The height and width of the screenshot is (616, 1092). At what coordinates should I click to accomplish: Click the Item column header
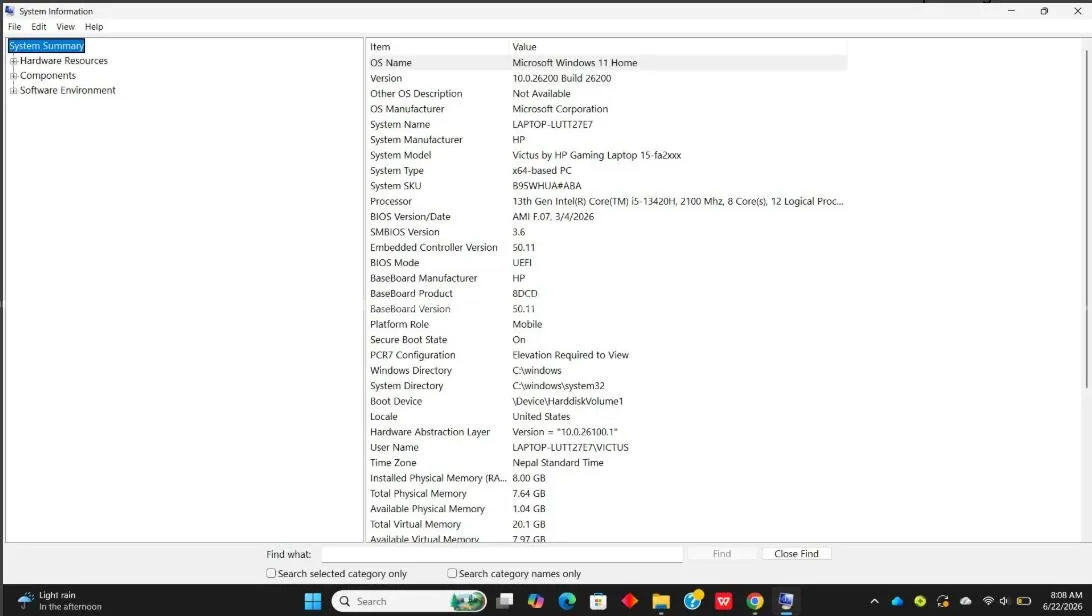(x=437, y=47)
